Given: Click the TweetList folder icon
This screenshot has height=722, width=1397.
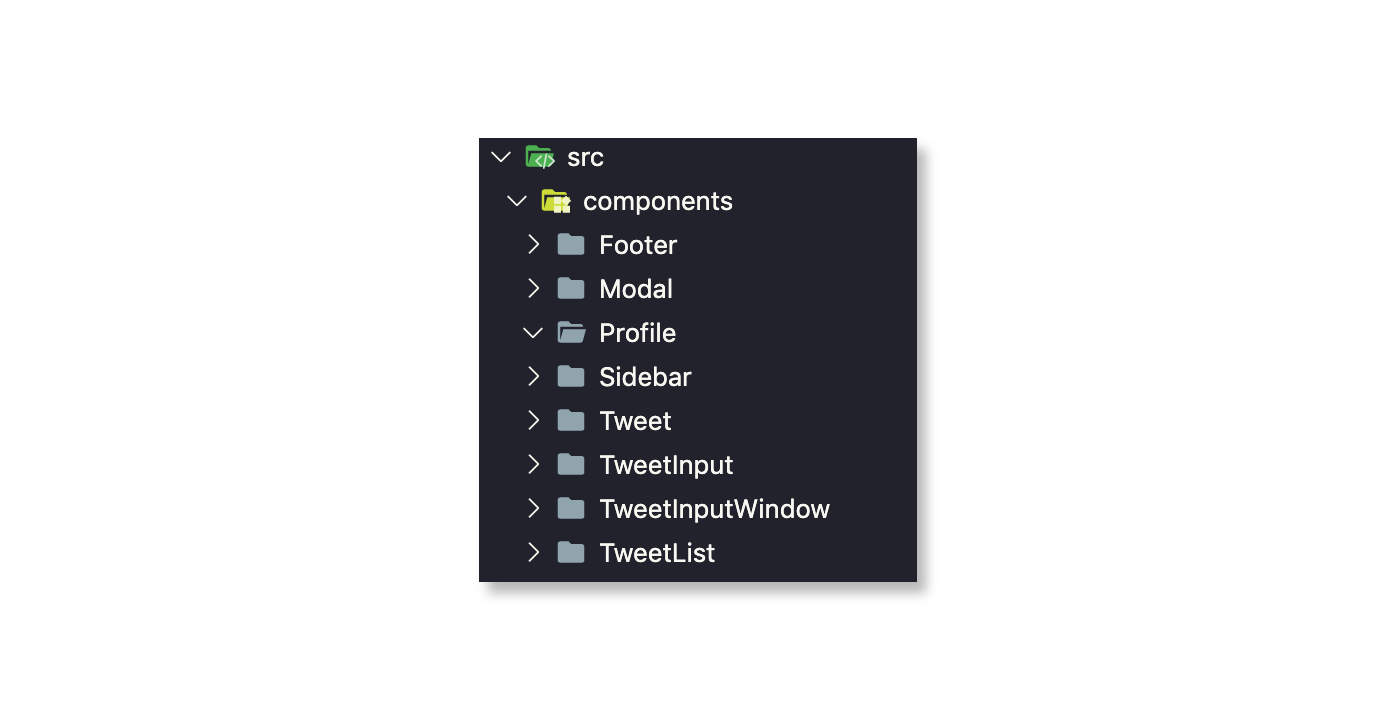Looking at the screenshot, I should (x=571, y=553).
